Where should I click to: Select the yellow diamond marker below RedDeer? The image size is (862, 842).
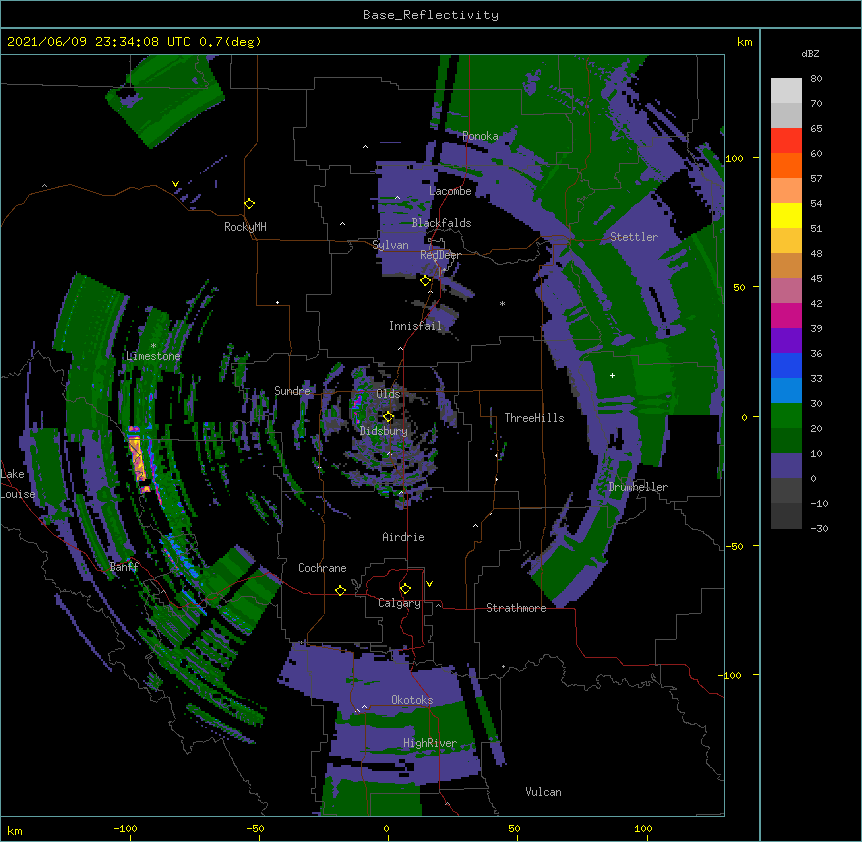426,281
